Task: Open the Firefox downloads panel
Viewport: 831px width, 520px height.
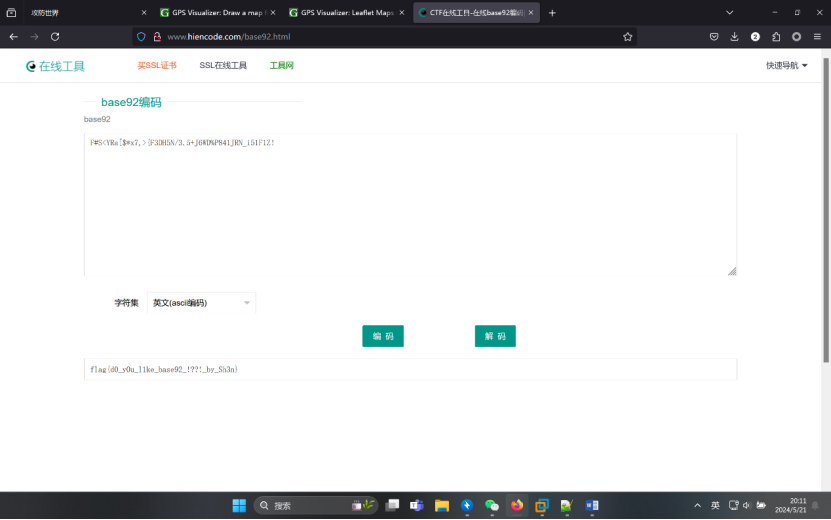Action: (734, 36)
